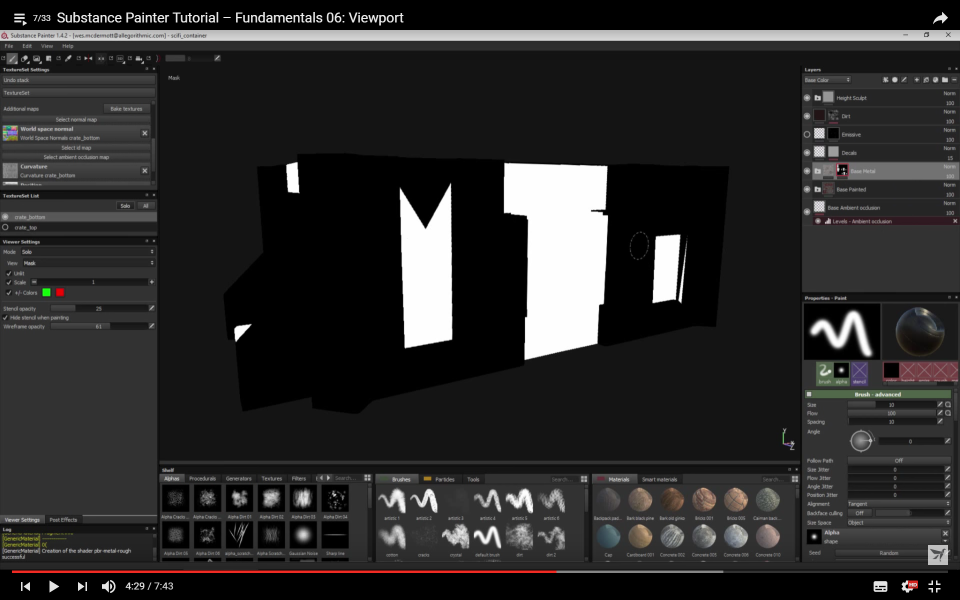Hide the Dirt layer
960x600 pixels.
807,116
